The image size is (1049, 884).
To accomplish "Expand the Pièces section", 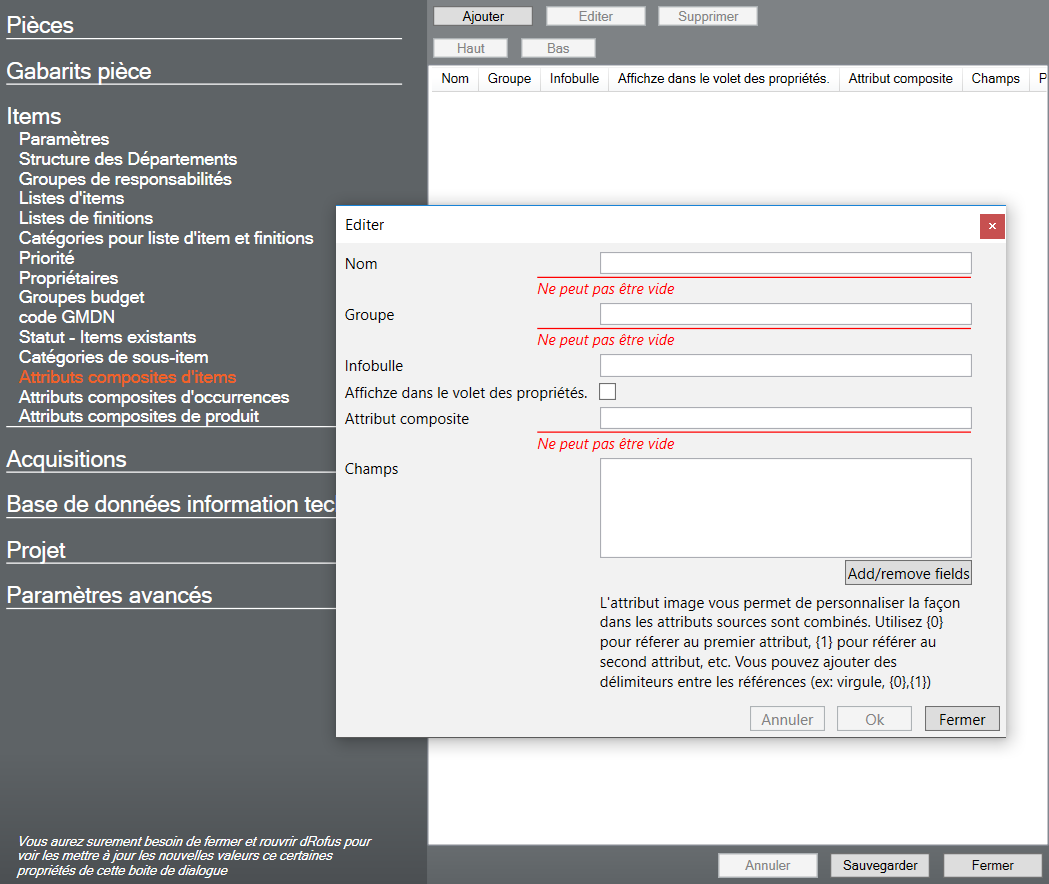I will point(40,26).
